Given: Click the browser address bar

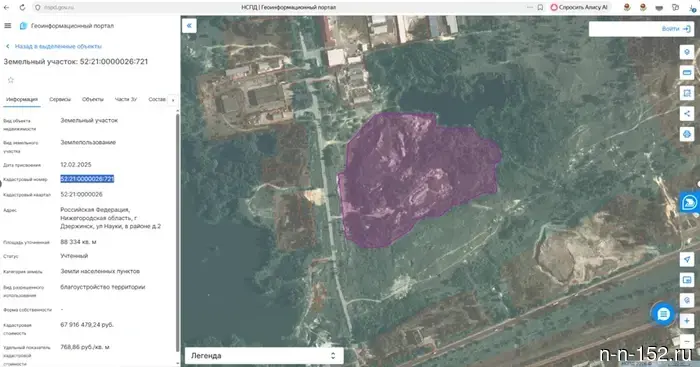Looking at the screenshot, I should click(x=286, y=8).
